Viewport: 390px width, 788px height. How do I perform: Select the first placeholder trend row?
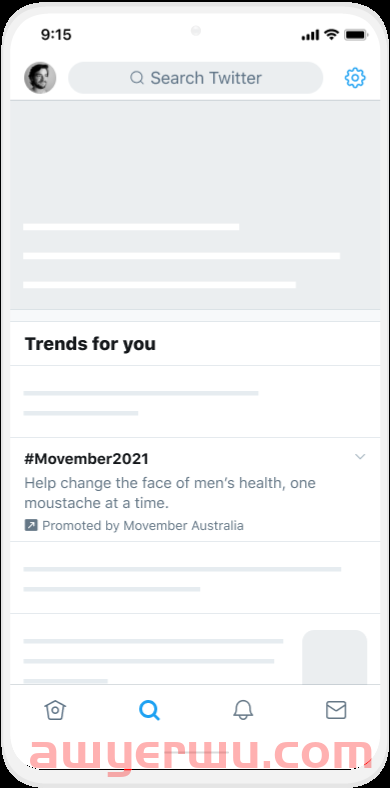[195, 402]
